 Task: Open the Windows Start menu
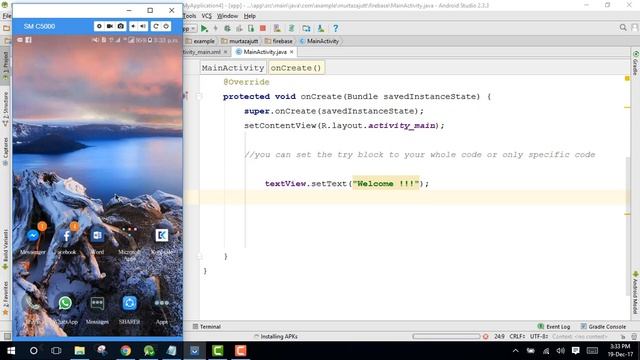[x=11, y=351]
